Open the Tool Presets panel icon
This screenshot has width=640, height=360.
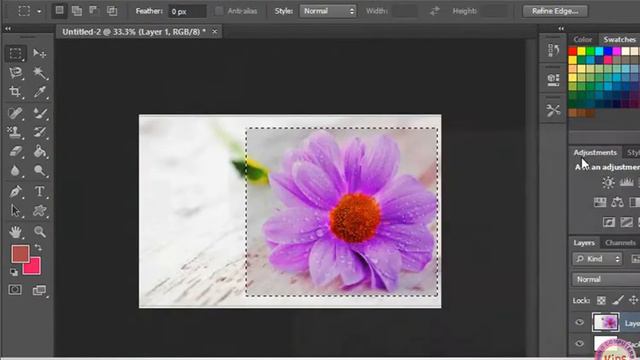click(553, 110)
